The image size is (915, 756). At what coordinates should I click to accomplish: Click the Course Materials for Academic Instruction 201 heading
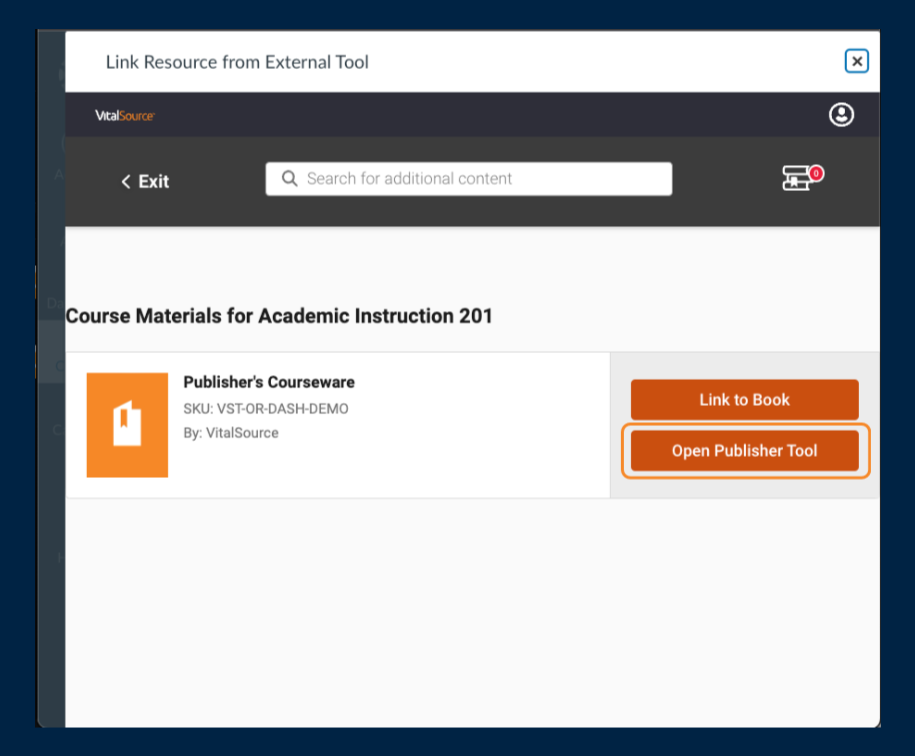click(279, 316)
